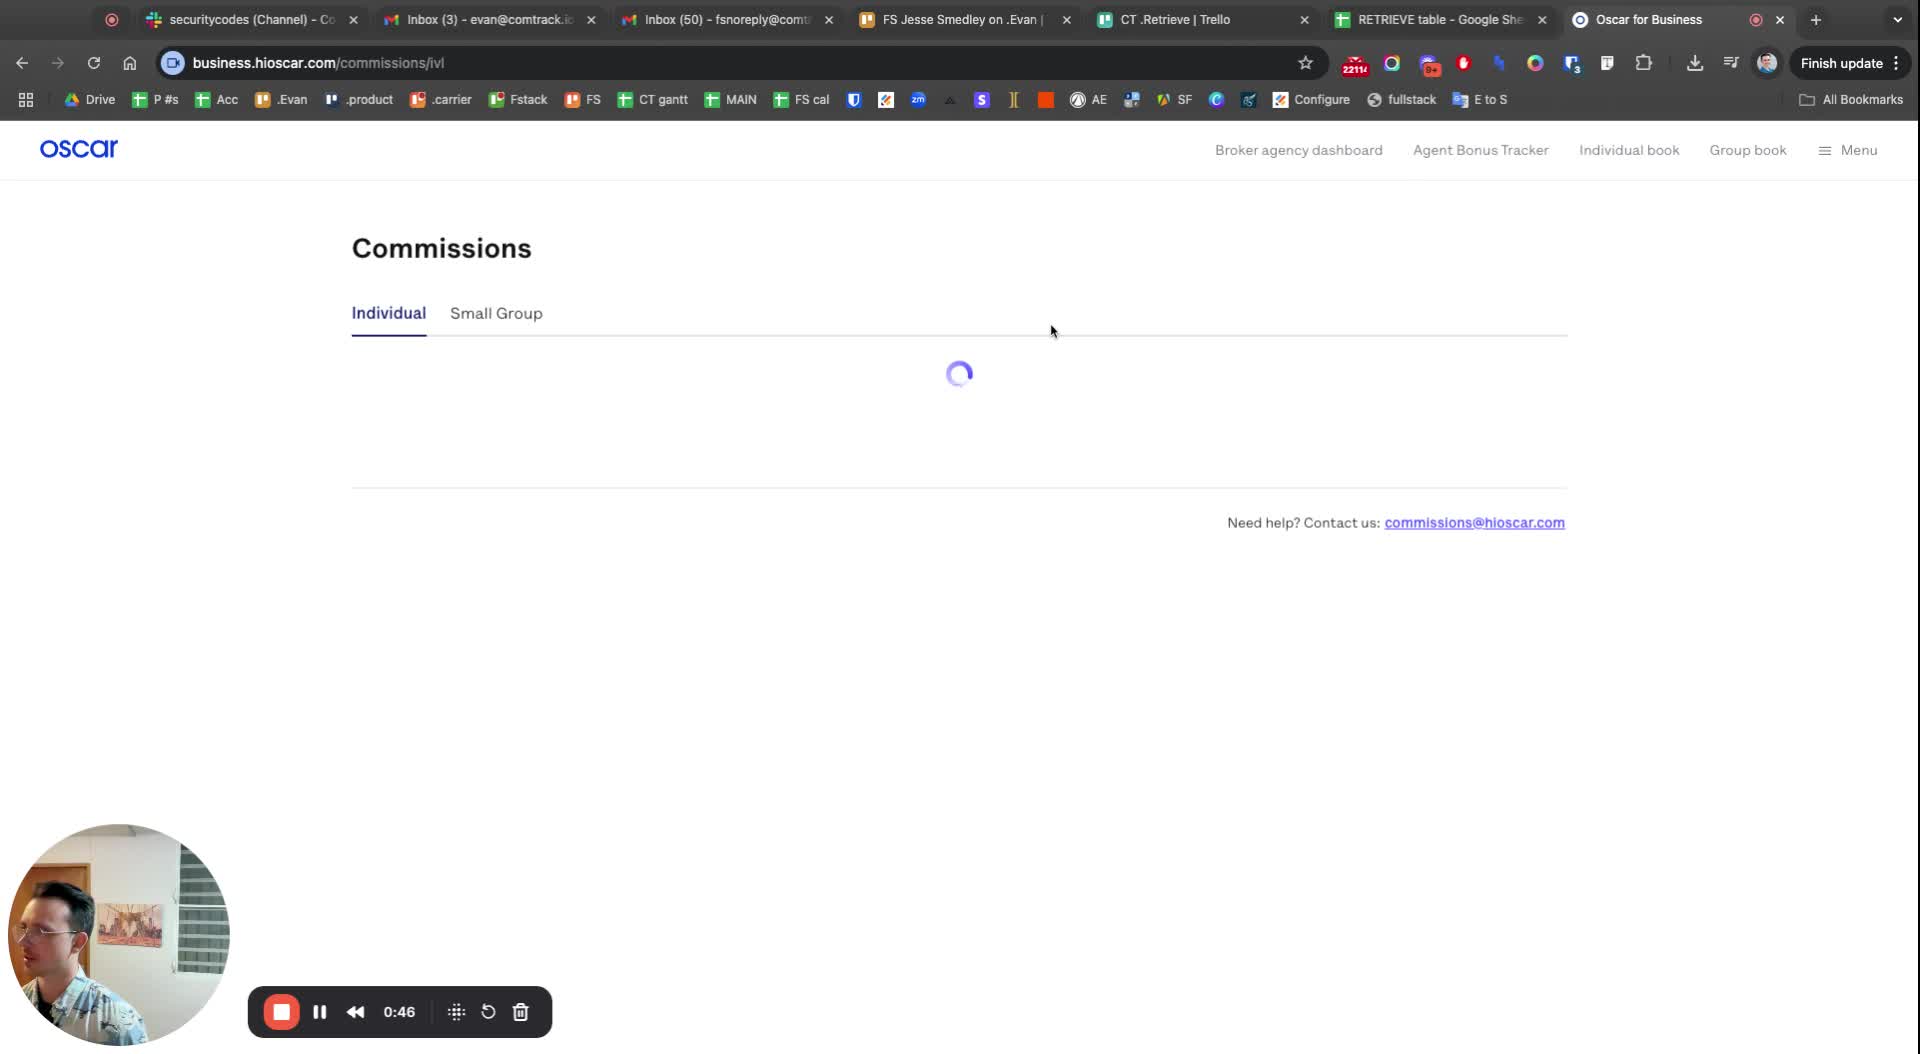The height and width of the screenshot is (1054, 1920).
Task: Go back to the previous page
Action: [22, 63]
